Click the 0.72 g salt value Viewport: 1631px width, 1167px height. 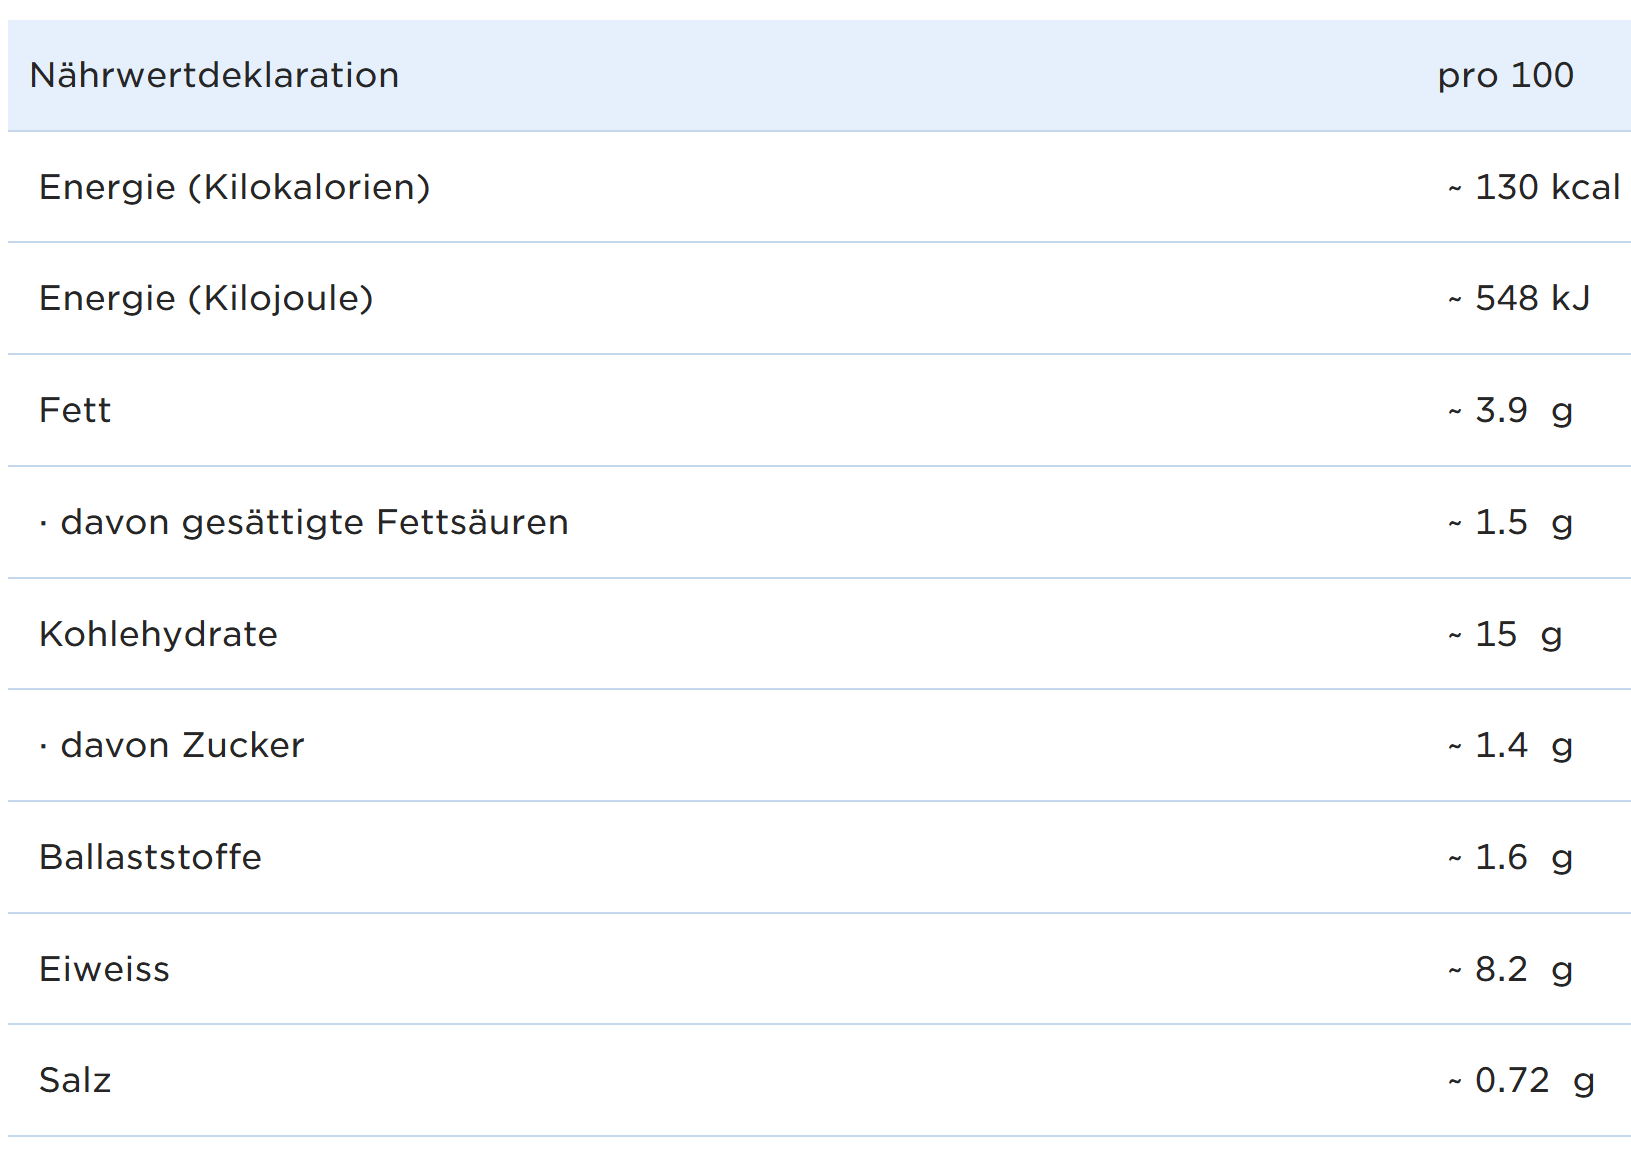coord(1522,1081)
